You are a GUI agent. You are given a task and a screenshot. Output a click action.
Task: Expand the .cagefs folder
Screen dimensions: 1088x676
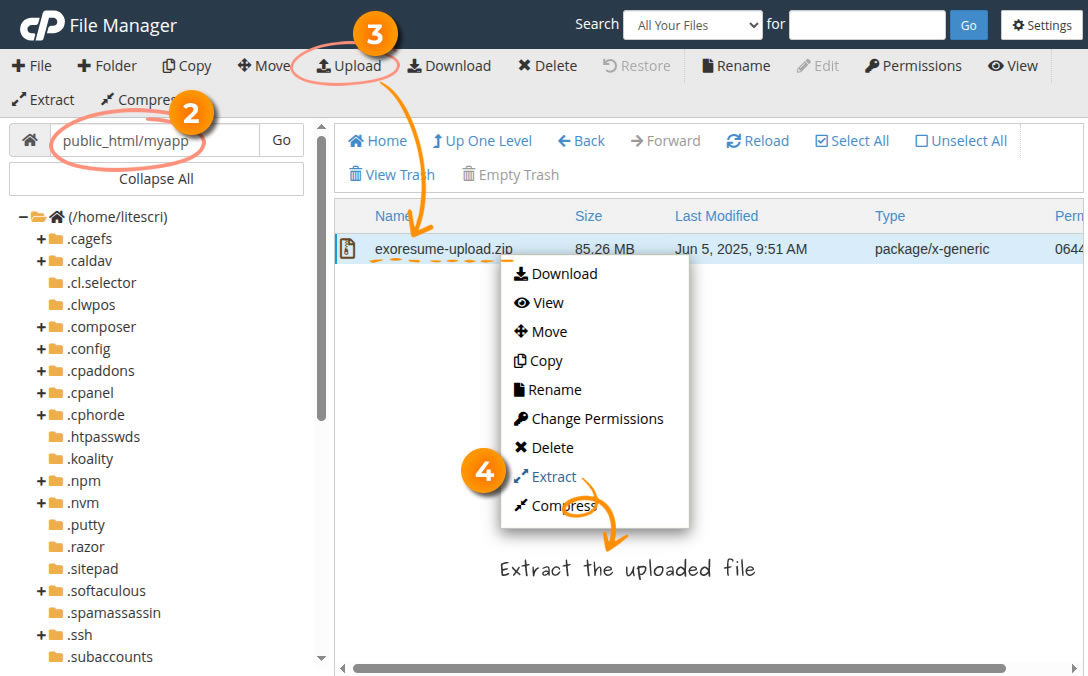point(41,239)
